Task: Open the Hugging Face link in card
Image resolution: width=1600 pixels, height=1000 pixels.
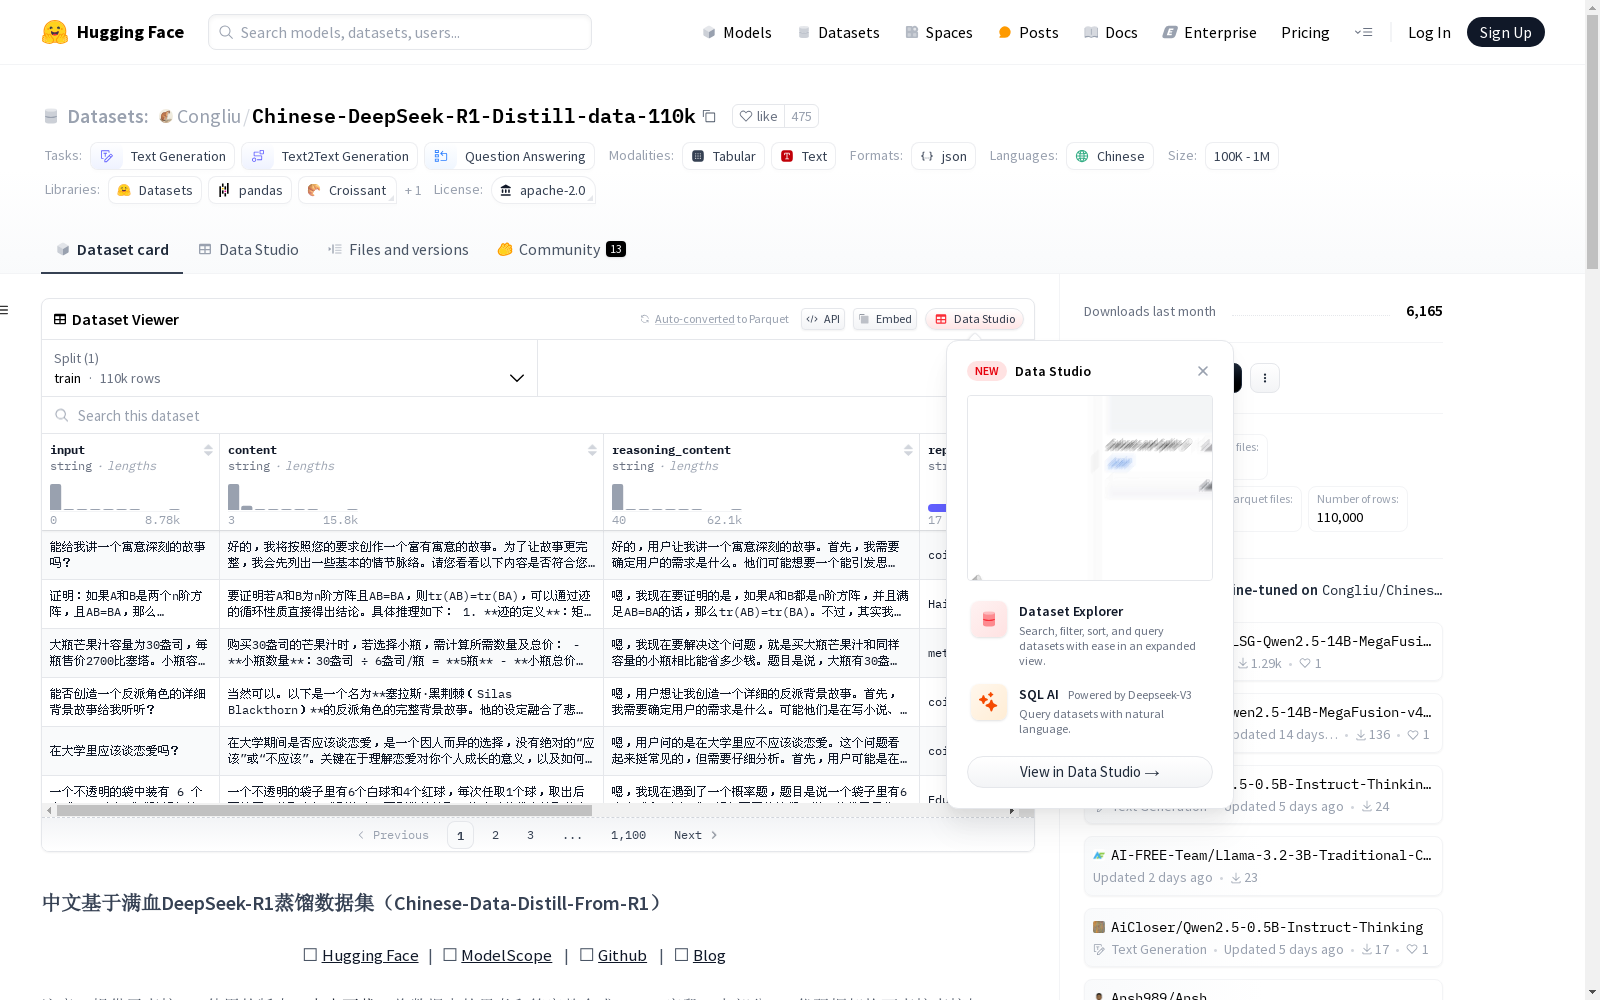Action: pos(370,956)
